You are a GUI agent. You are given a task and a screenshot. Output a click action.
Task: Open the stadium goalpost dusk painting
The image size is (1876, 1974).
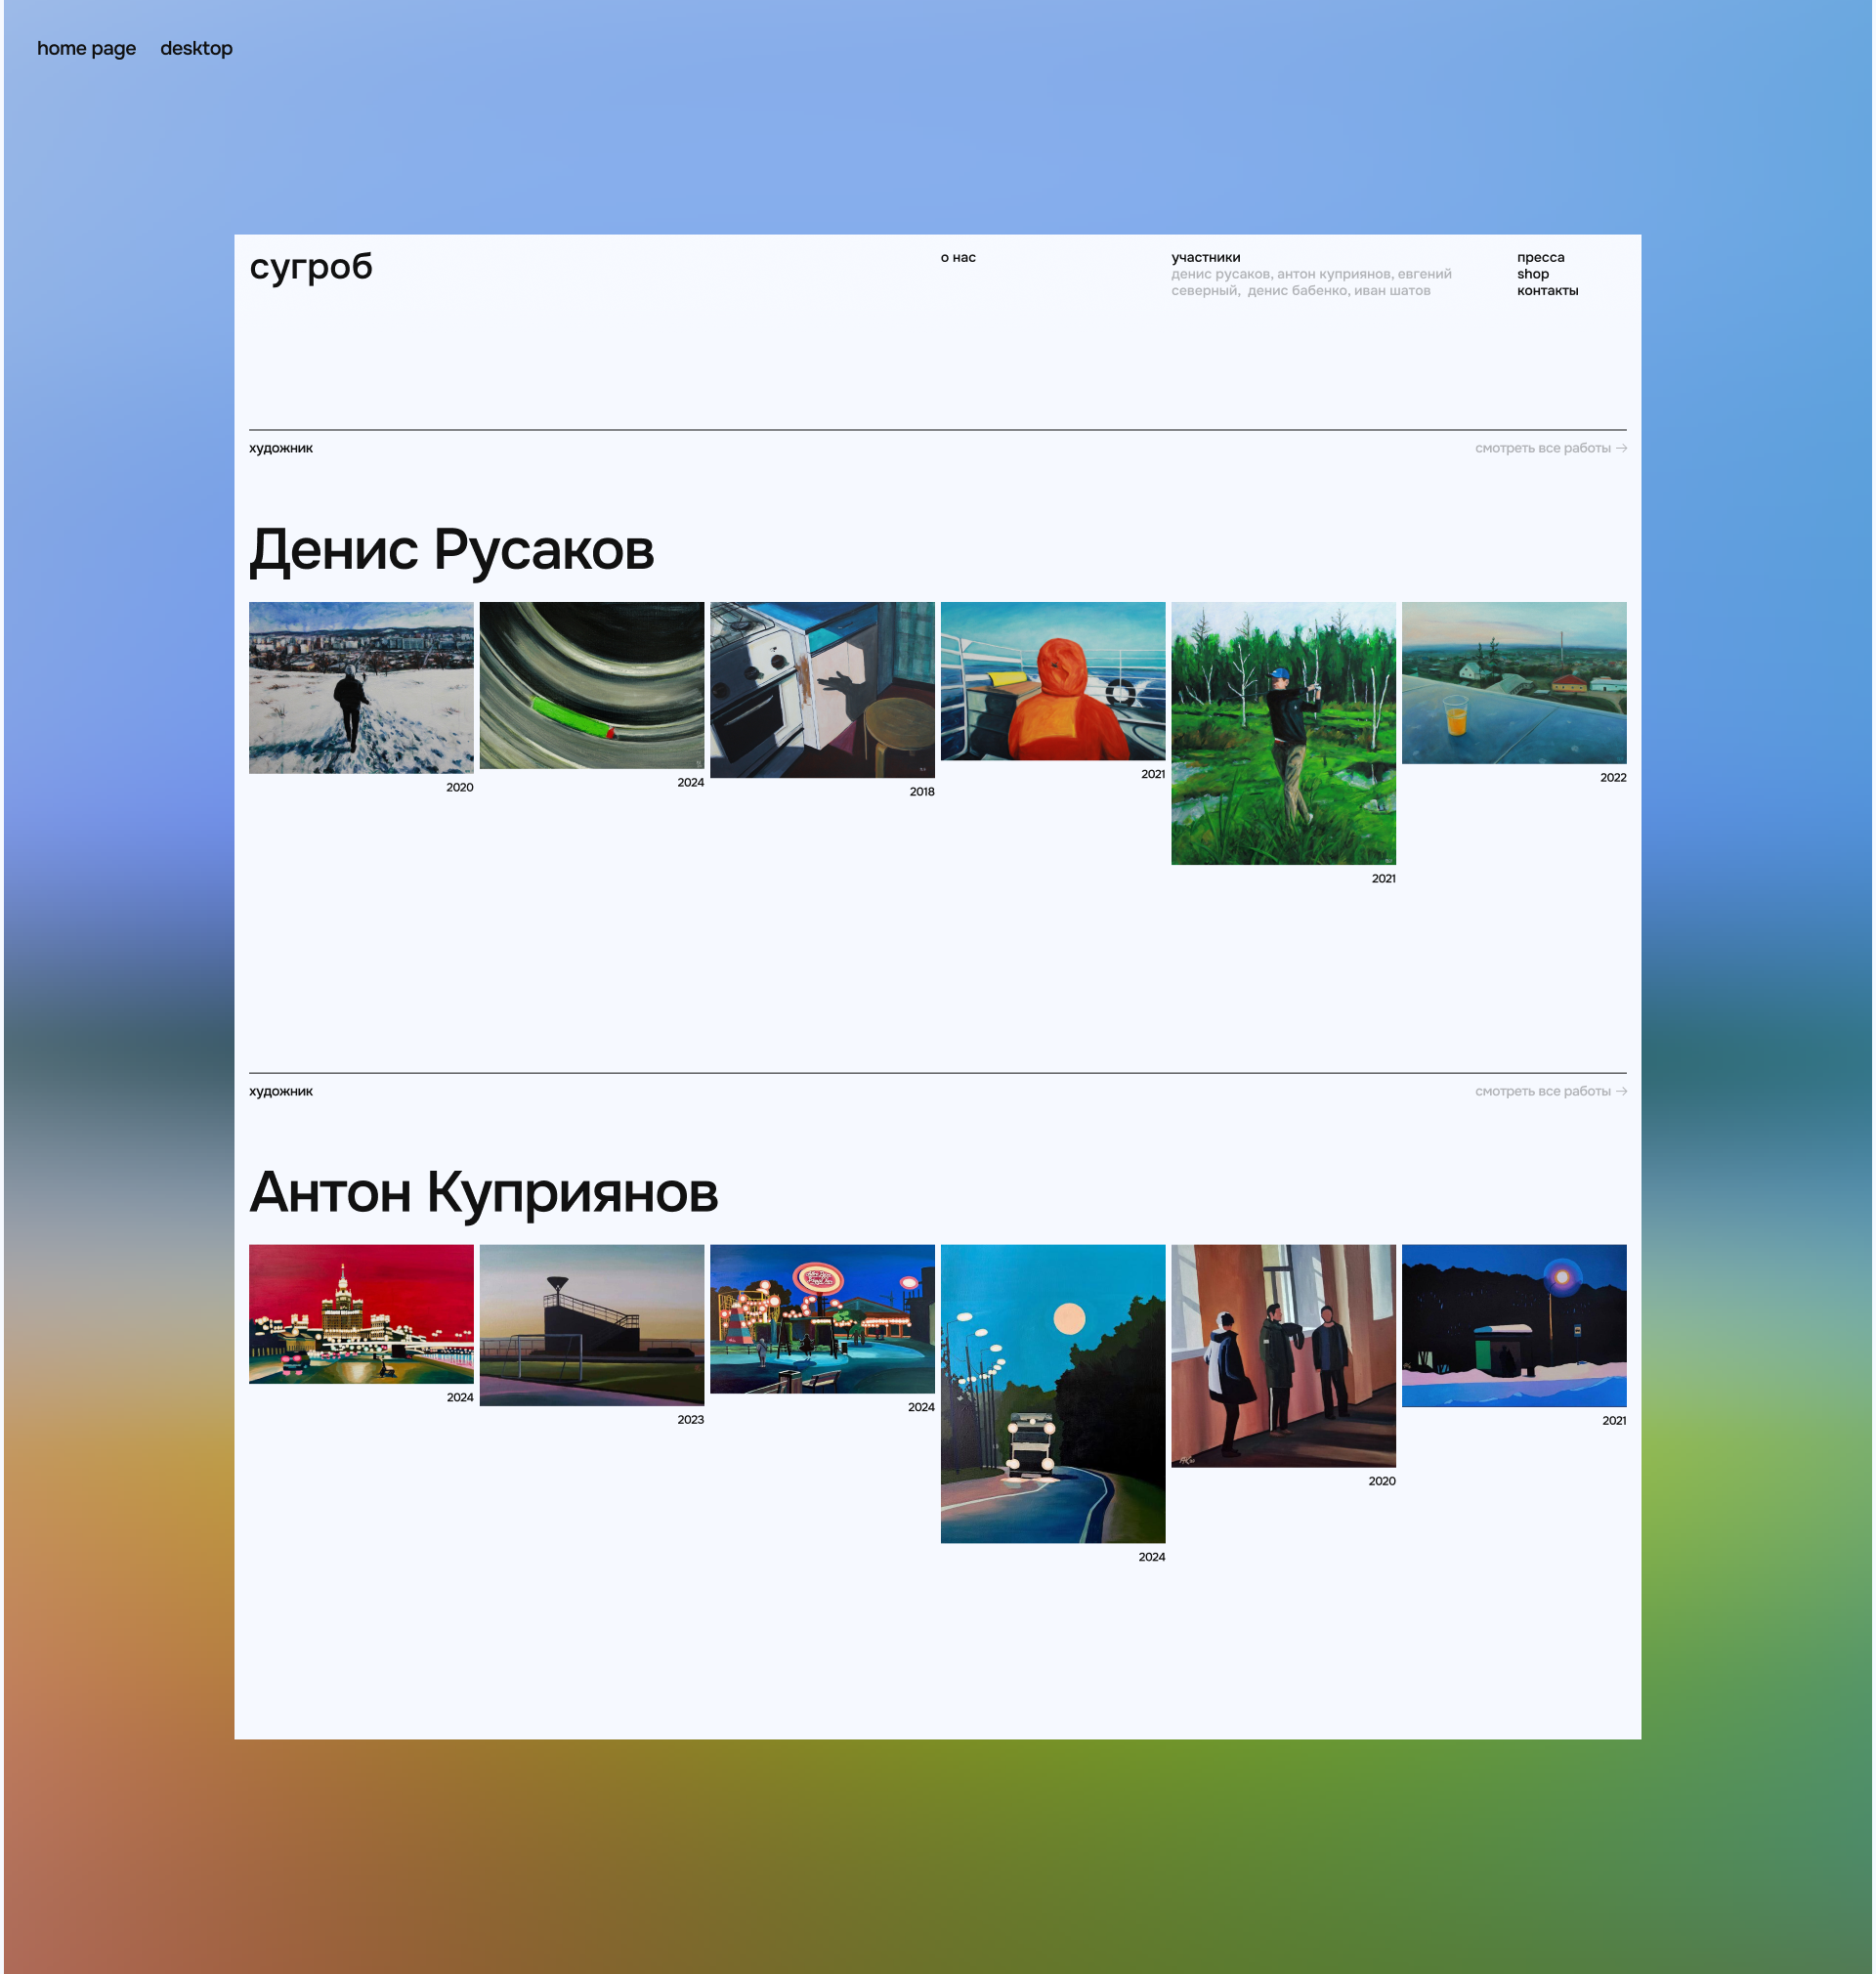point(591,1324)
